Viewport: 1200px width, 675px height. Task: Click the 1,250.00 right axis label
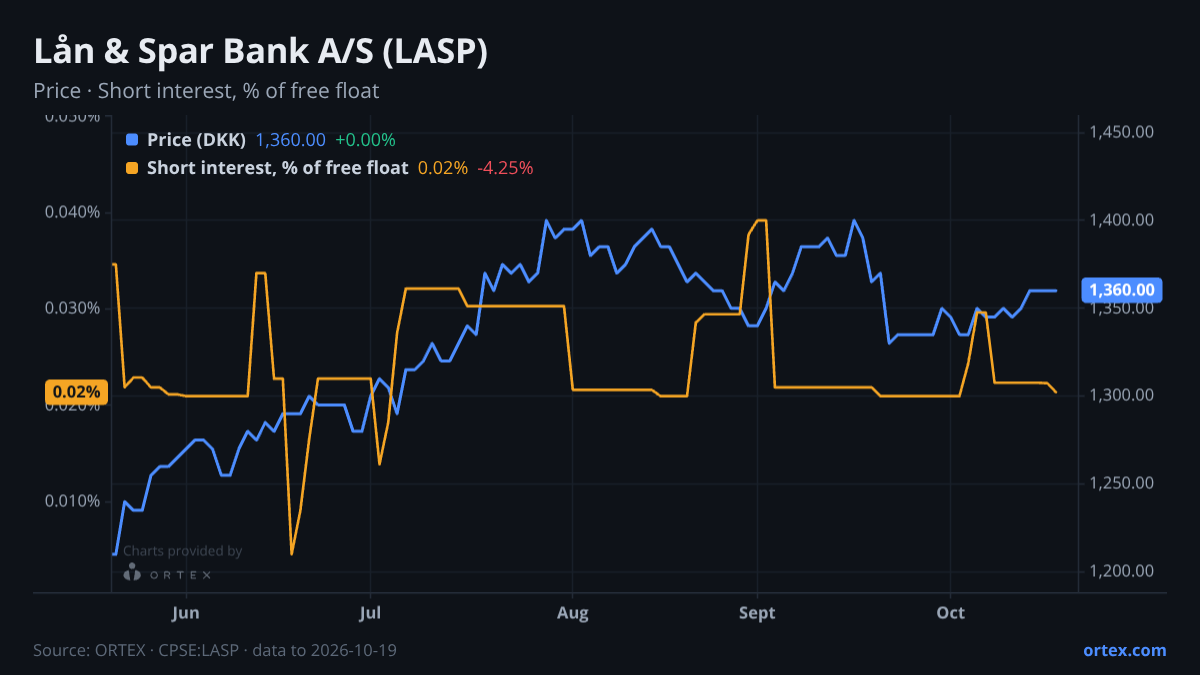pyautogui.click(x=1122, y=484)
